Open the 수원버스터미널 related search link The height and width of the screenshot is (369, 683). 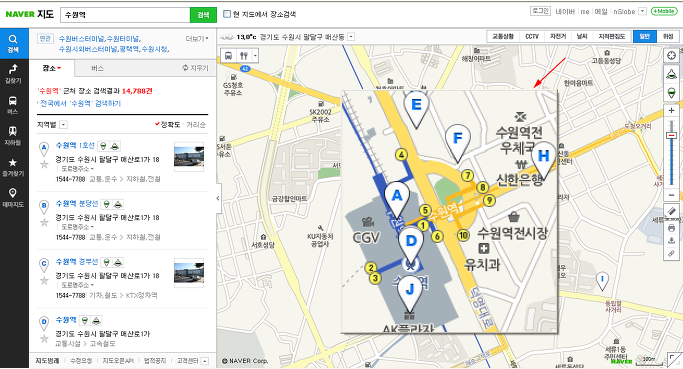[82, 39]
